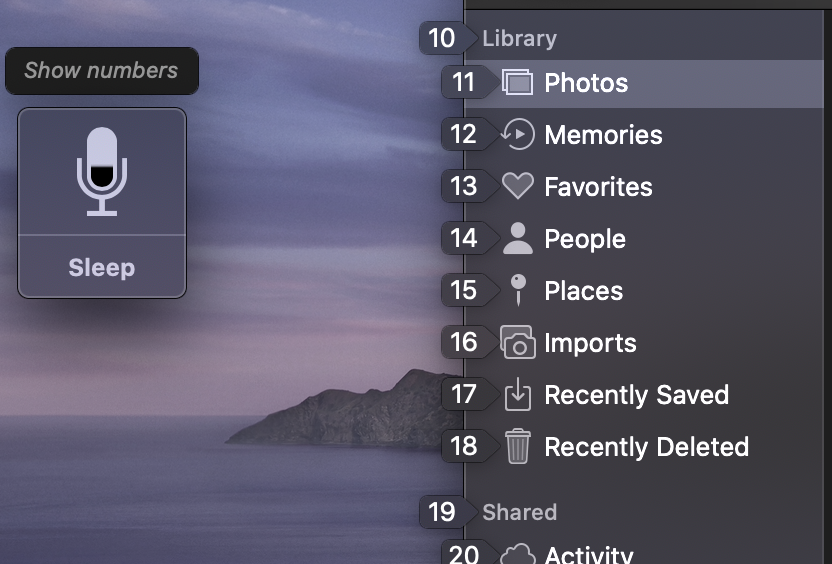Click the number 13 badge
832x564 pixels.
(x=463, y=186)
